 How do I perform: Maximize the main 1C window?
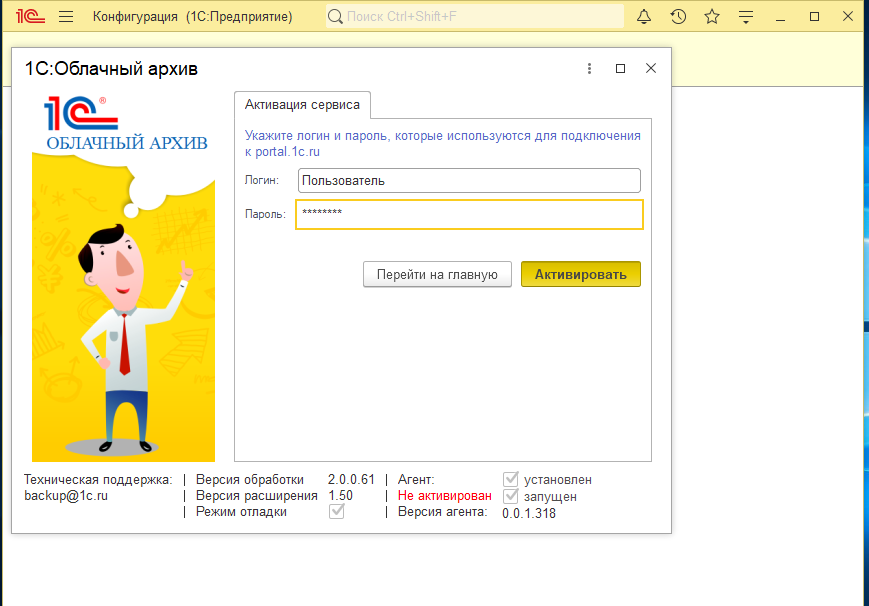814,17
